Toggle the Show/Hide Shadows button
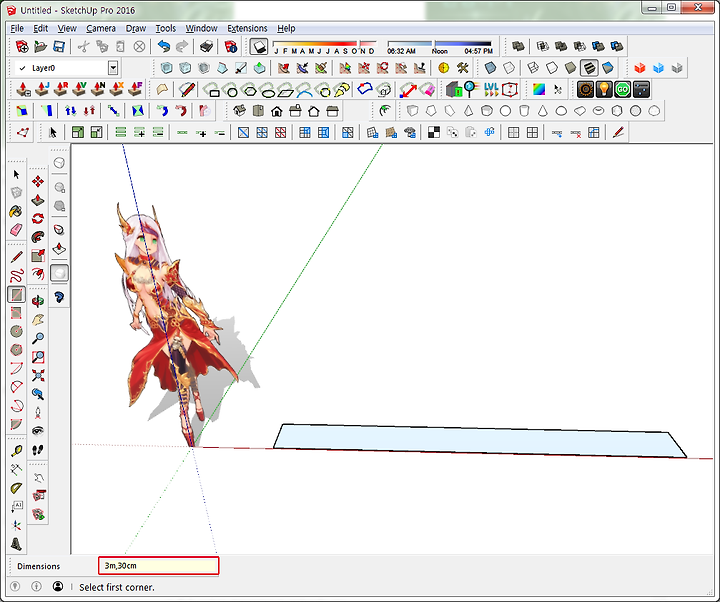The width and height of the screenshot is (720, 602). pos(259,46)
